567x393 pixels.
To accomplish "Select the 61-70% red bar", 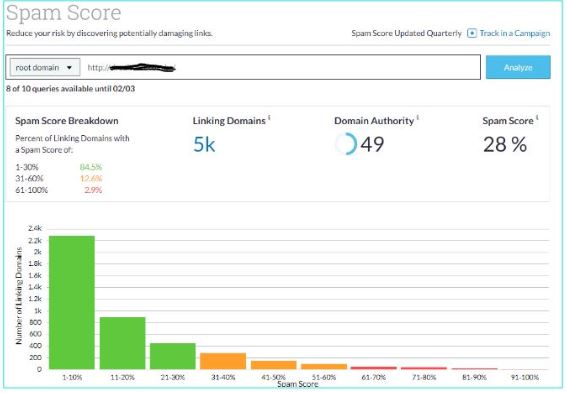I will pos(374,368).
